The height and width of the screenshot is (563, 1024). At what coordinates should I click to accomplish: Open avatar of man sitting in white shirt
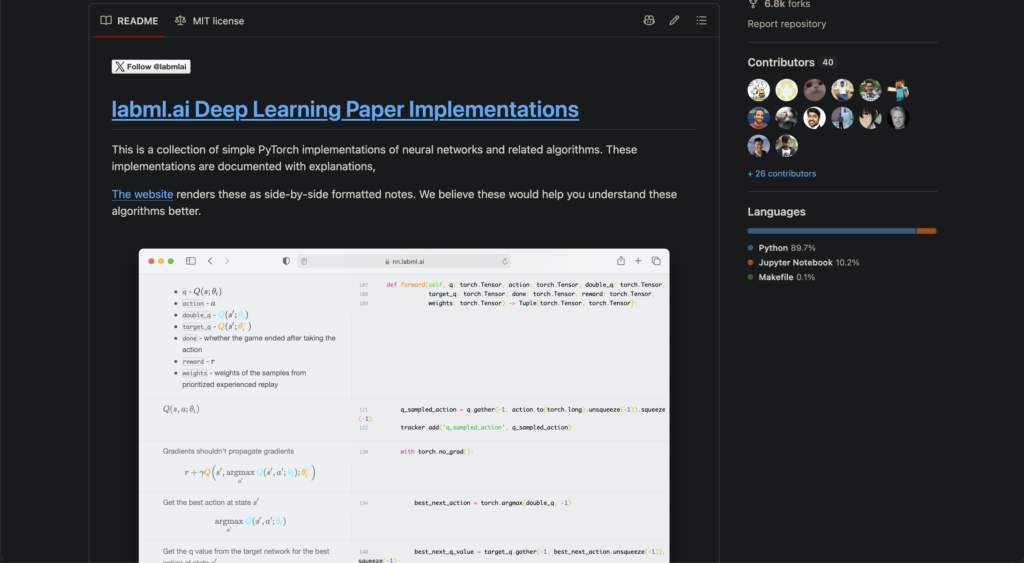click(x=842, y=89)
